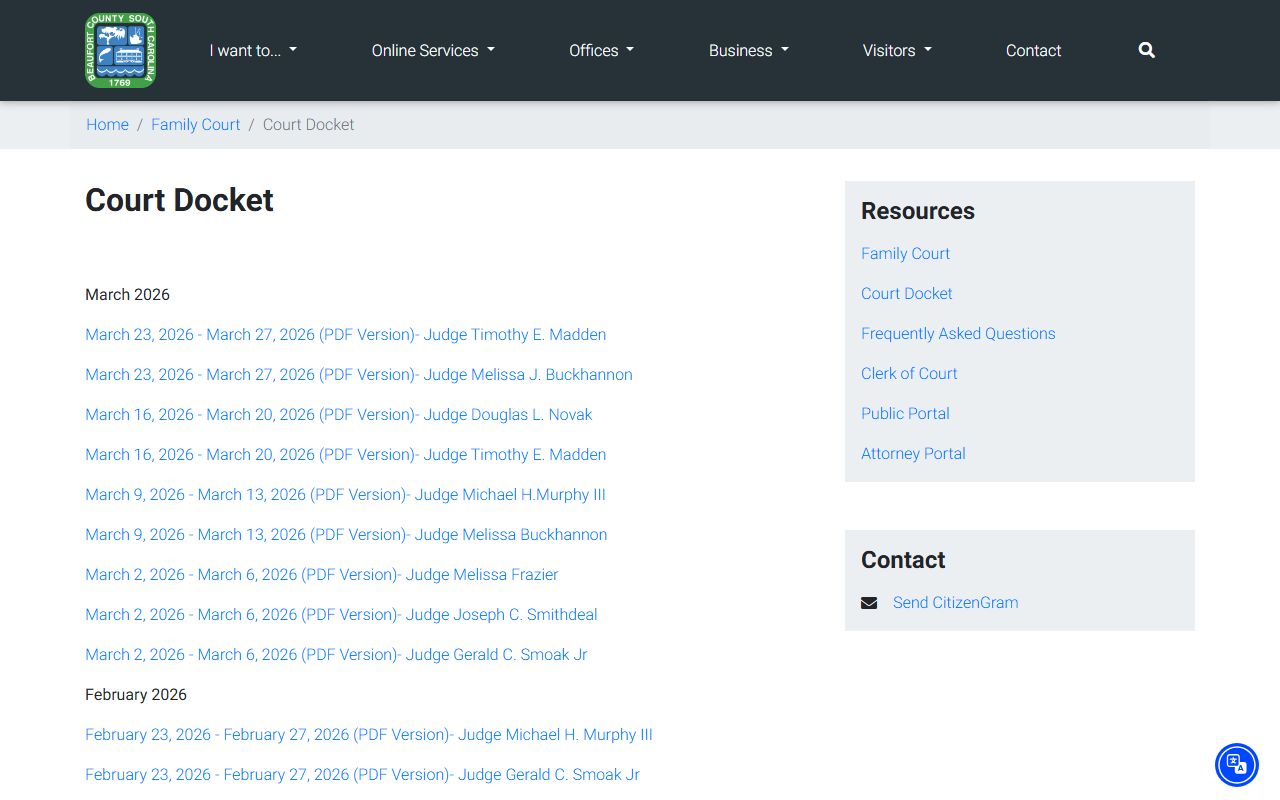Expand the Visitors dropdown menu
1280x800 pixels.
coord(897,50)
